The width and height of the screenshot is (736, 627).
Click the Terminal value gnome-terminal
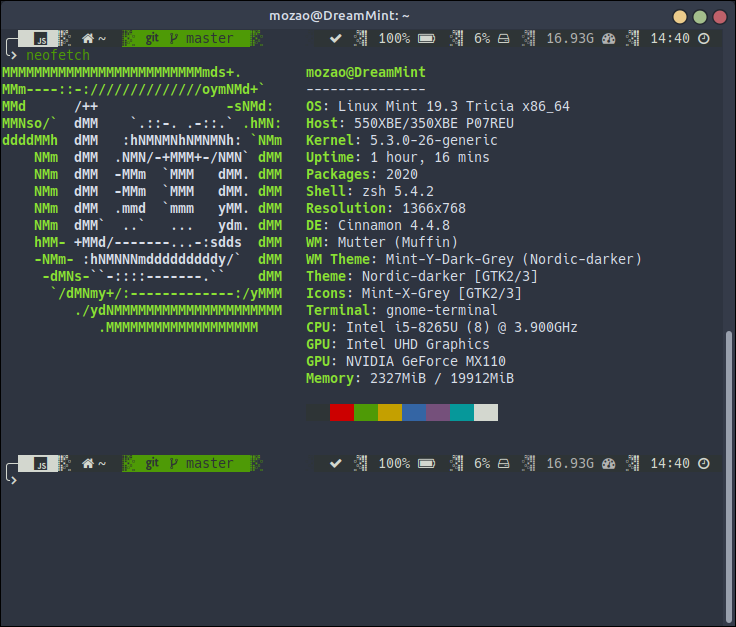442,310
